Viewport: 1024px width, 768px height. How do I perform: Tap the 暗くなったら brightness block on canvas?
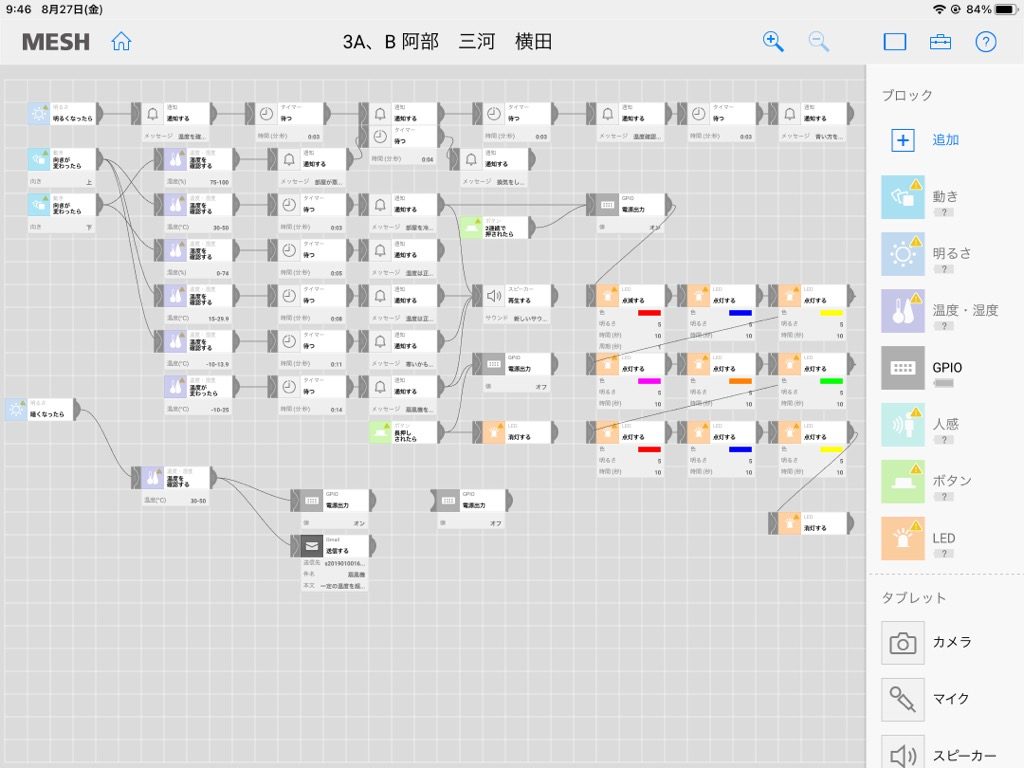click(x=43, y=409)
